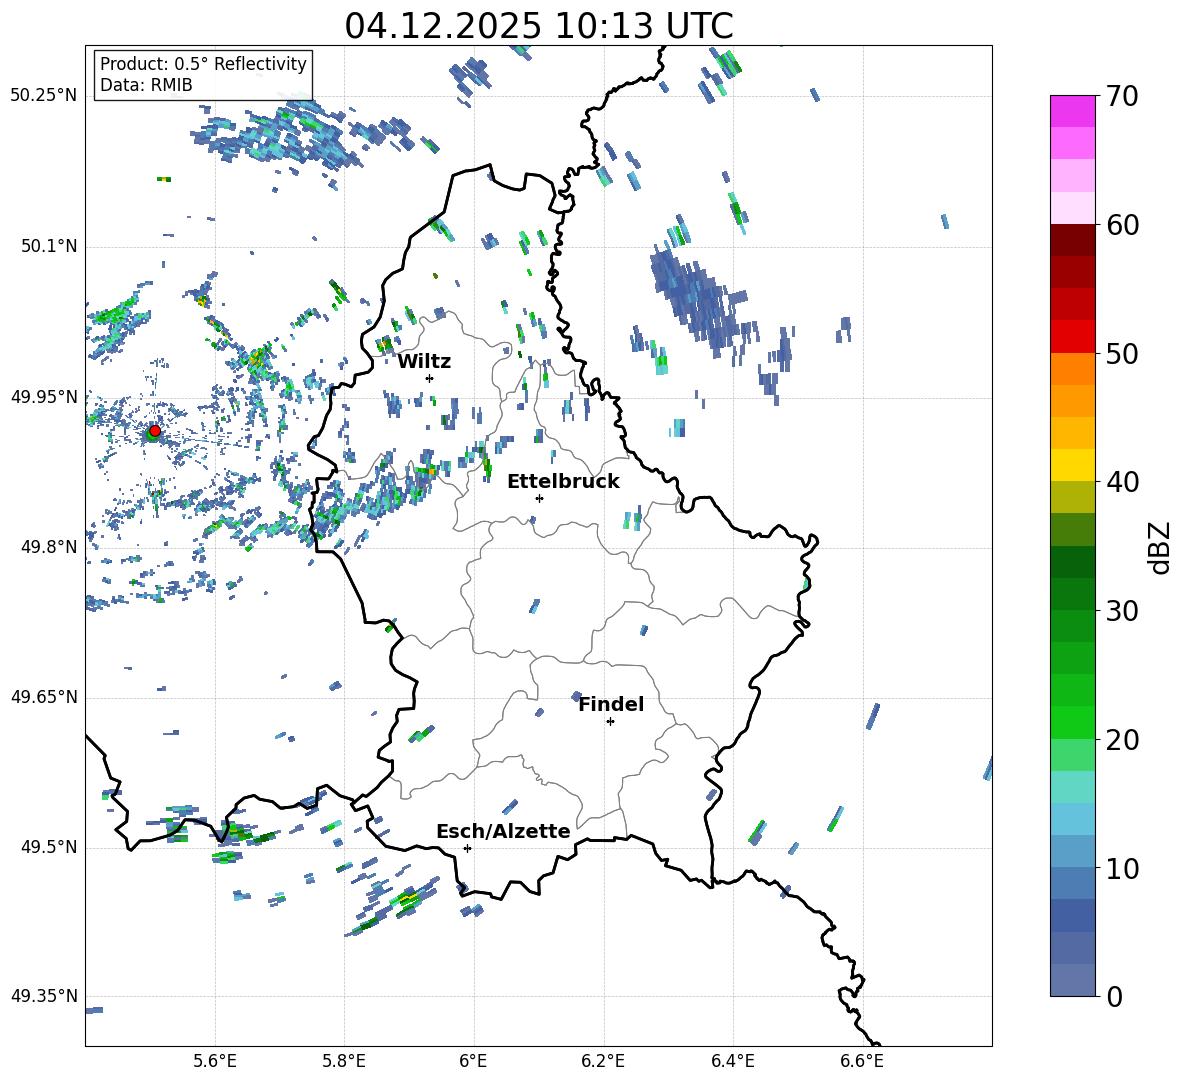Click the Data: RMIB text
The height and width of the screenshot is (1081, 1184).
(146, 85)
